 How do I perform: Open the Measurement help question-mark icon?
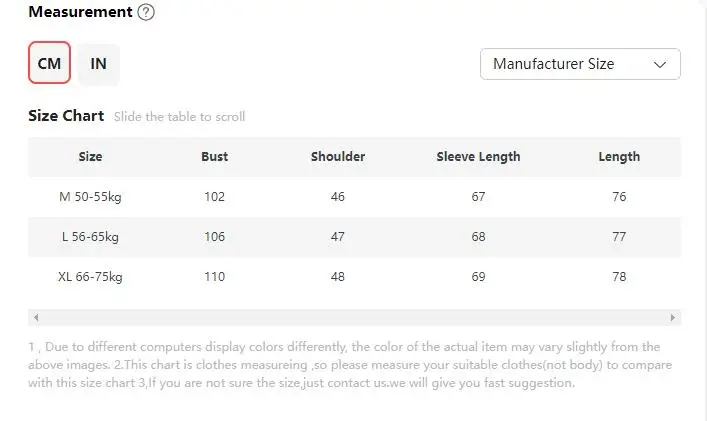coord(146,12)
